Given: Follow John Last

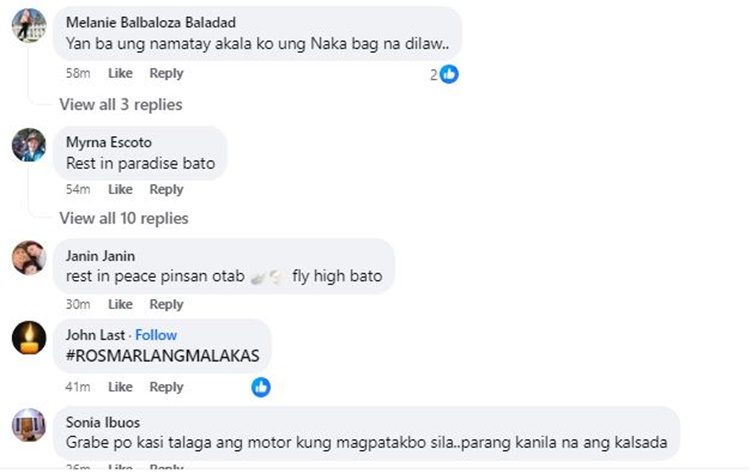Looking at the screenshot, I should [156, 335].
